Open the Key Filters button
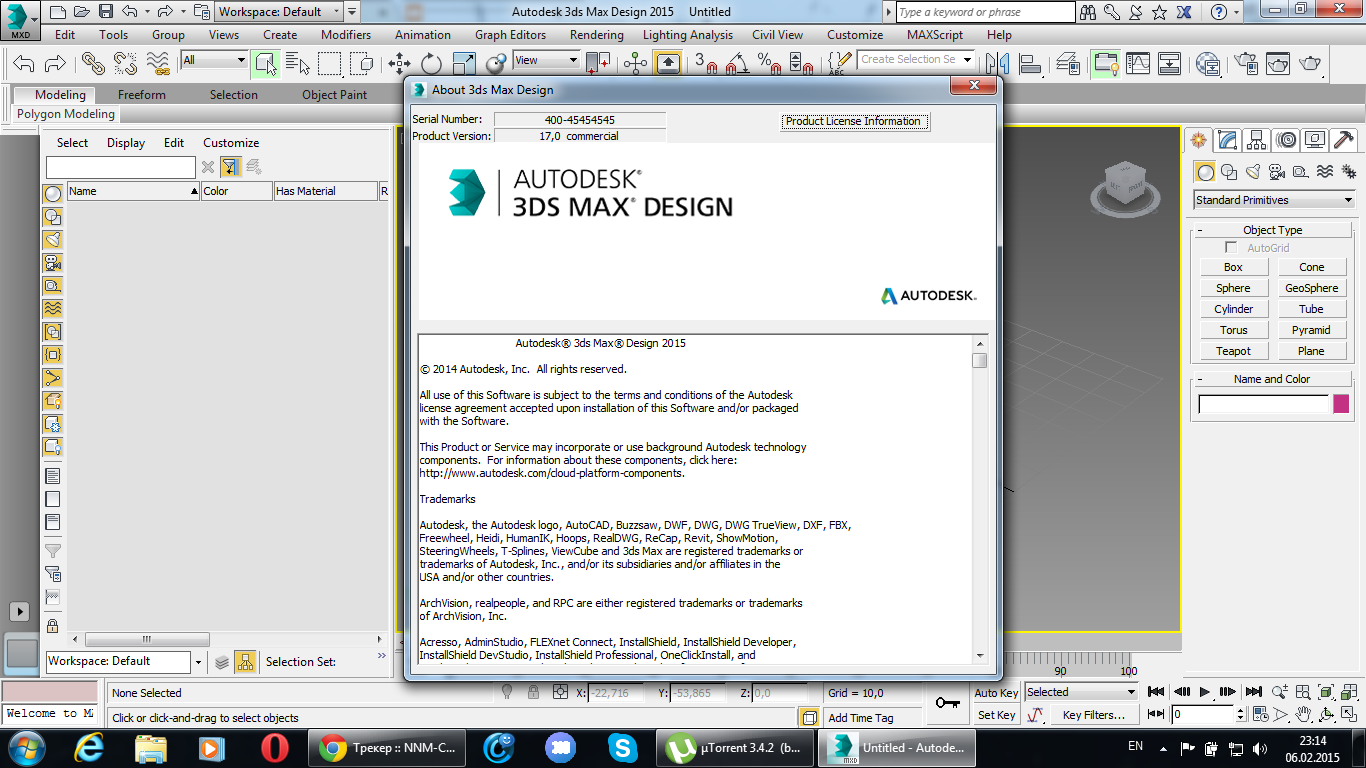This screenshot has height=768, width=1366. pyautogui.click(x=1094, y=715)
